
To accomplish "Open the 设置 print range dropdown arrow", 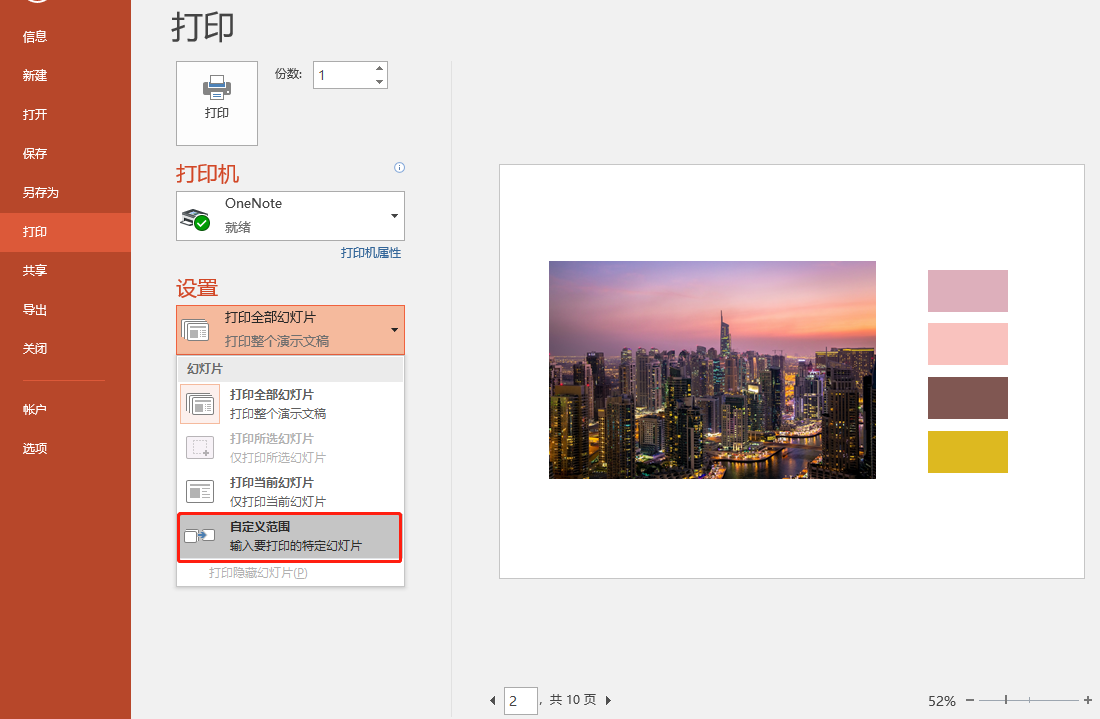I will pos(393,330).
